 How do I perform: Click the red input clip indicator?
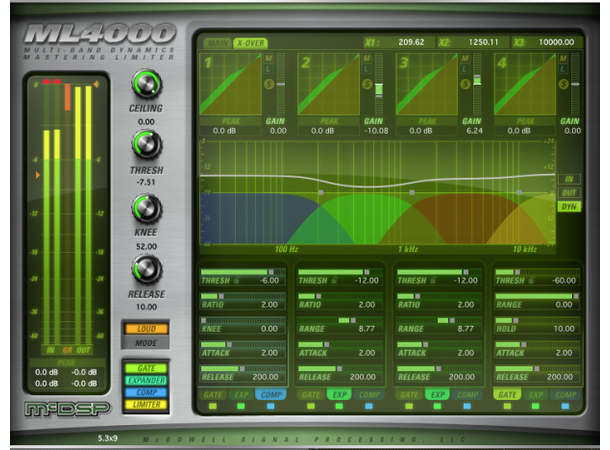52,82
